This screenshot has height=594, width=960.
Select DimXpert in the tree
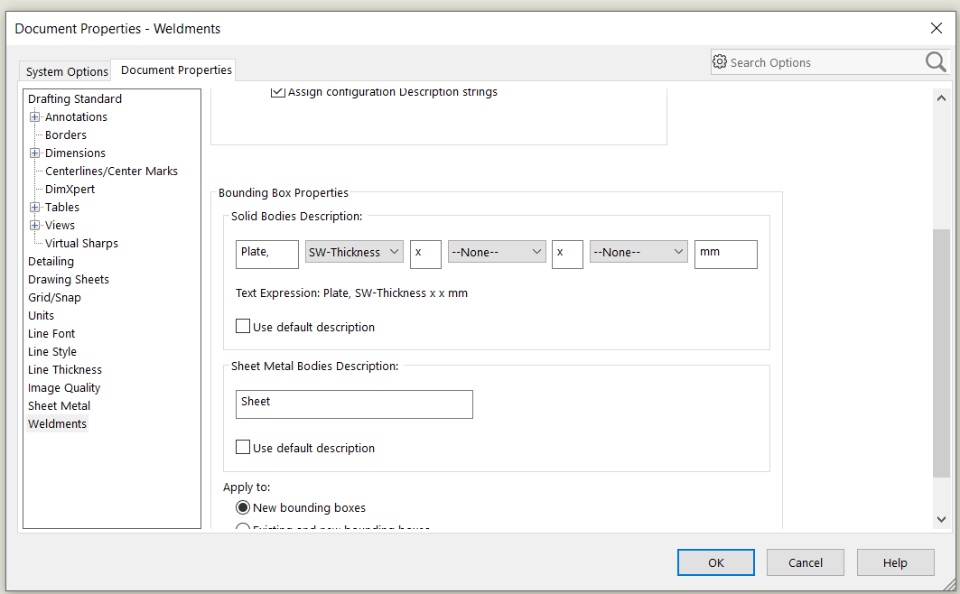(70, 189)
